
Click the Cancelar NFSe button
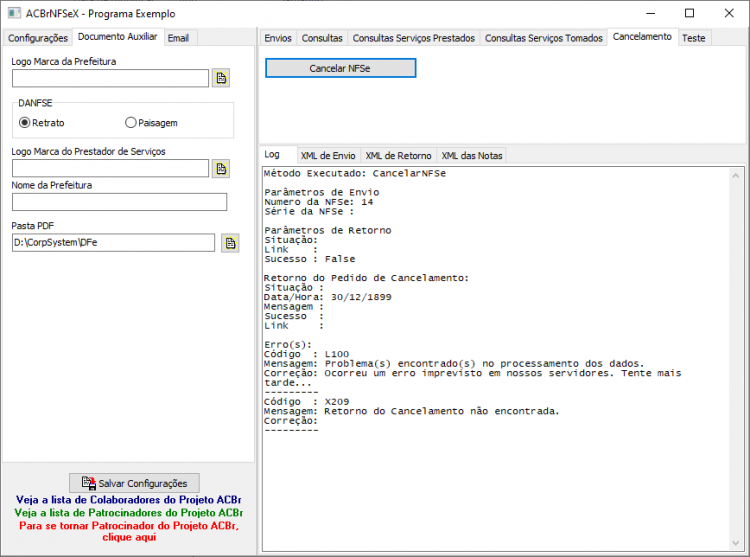pos(340,68)
